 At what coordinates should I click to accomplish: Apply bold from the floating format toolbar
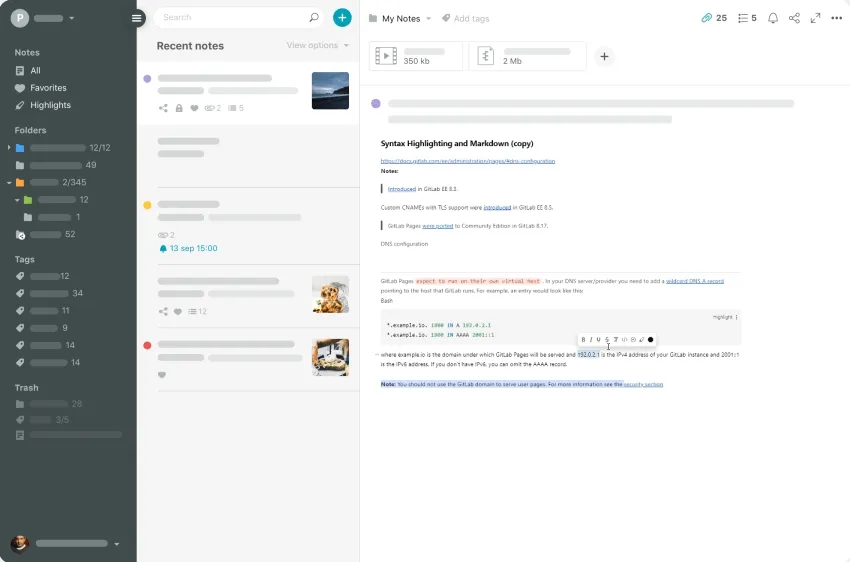pos(583,340)
